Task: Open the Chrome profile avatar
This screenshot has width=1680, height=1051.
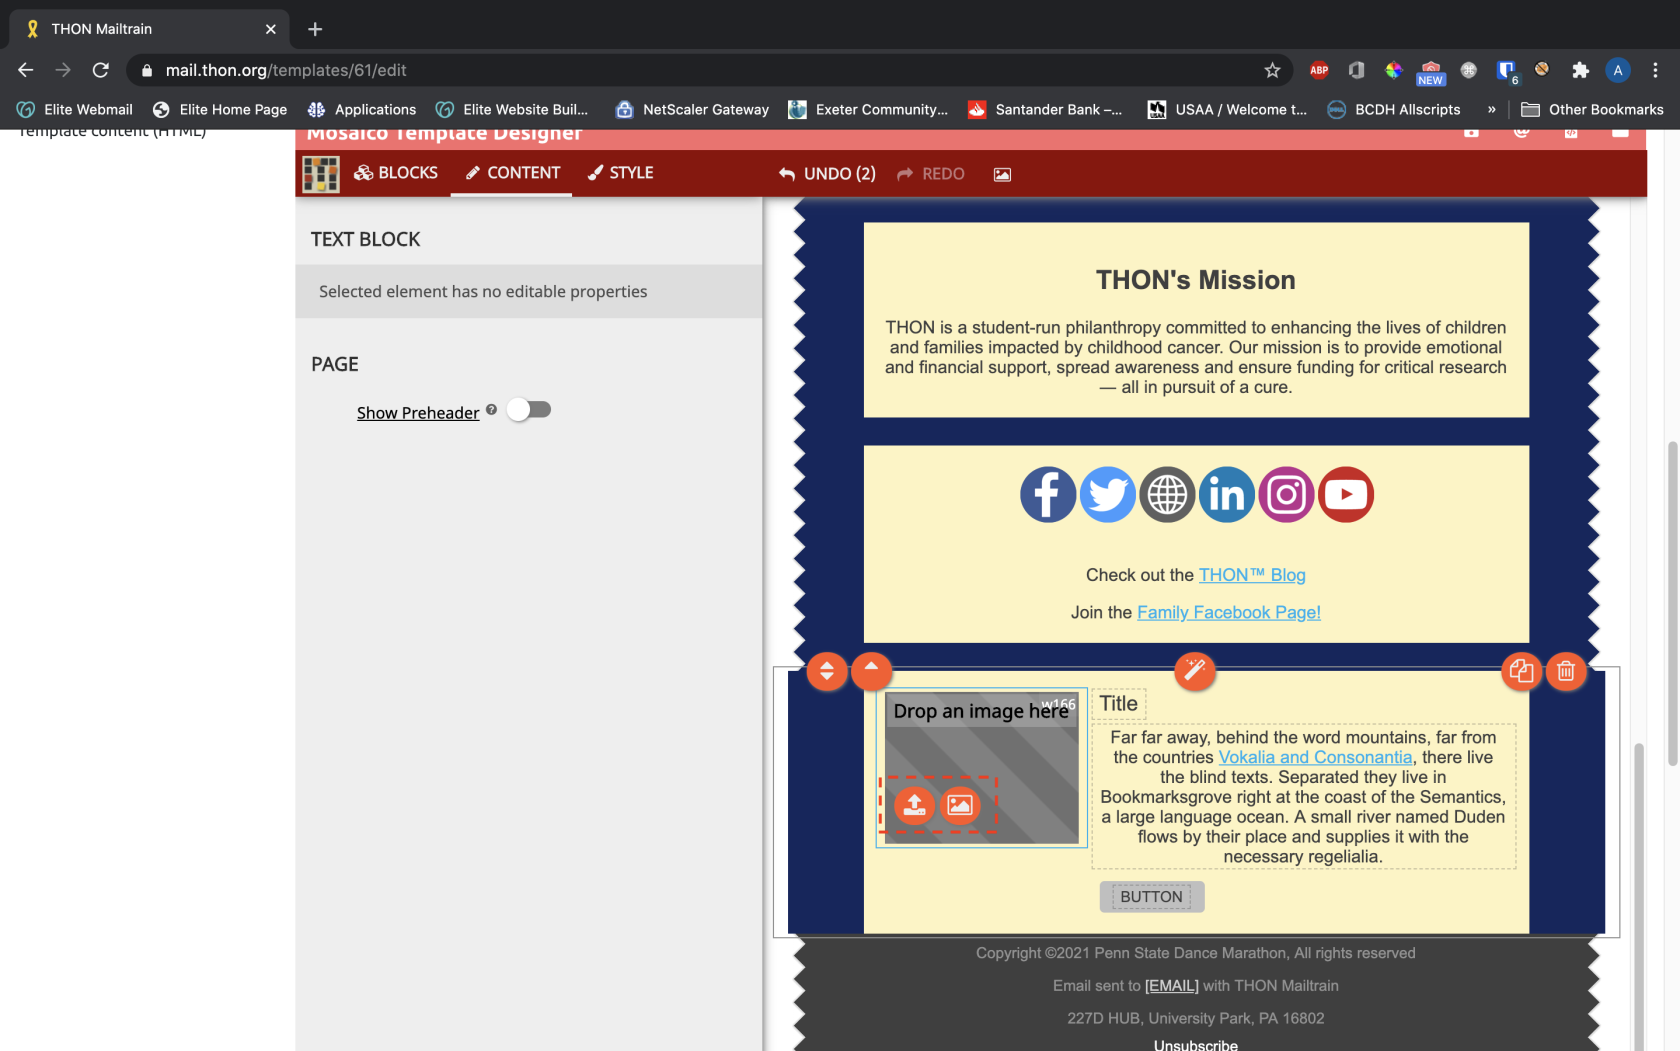Action: 1617,70
